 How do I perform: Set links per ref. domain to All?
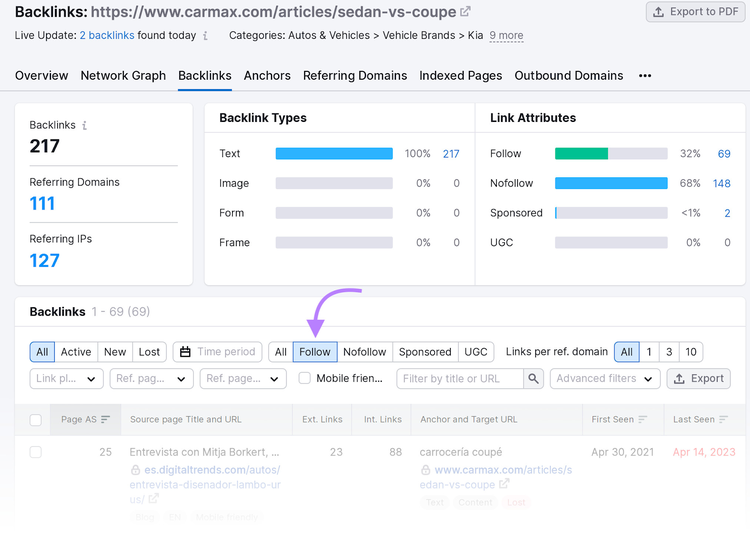(x=627, y=352)
